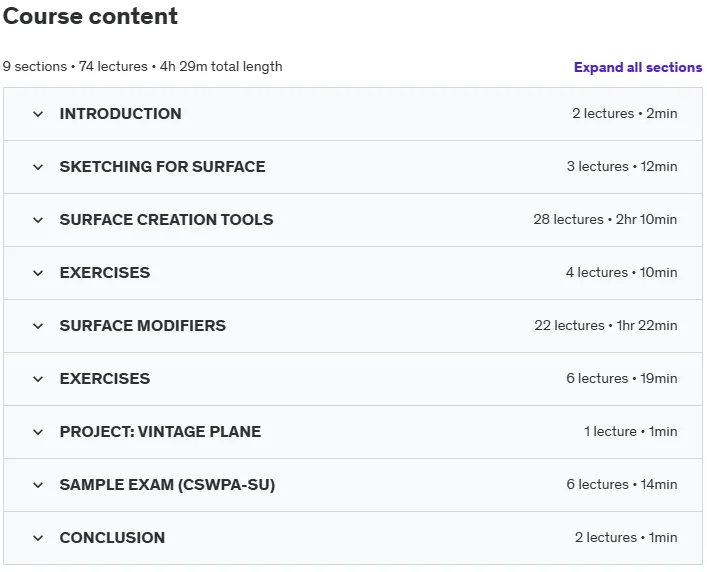Click the 28 lectures • 2hr 10min label

(605, 220)
